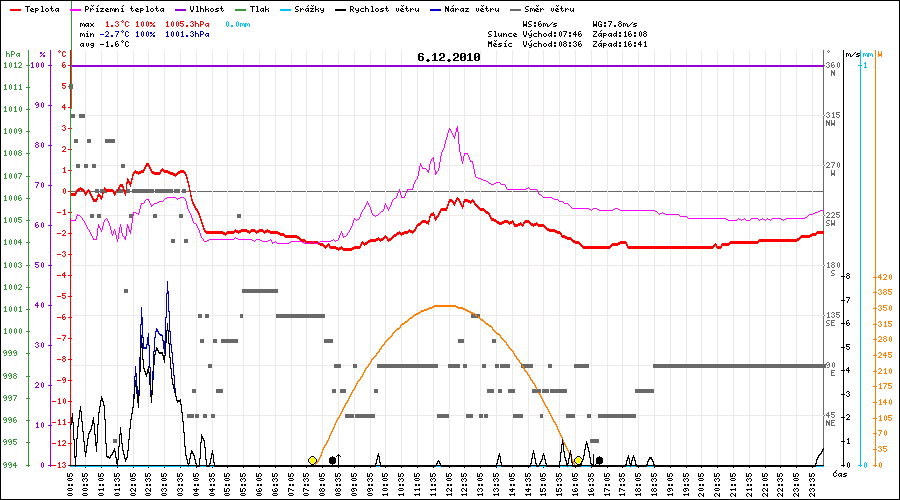Click the wind gust reading WG:7.8m/s
The height and width of the screenshot is (500, 900).
tap(615, 25)
